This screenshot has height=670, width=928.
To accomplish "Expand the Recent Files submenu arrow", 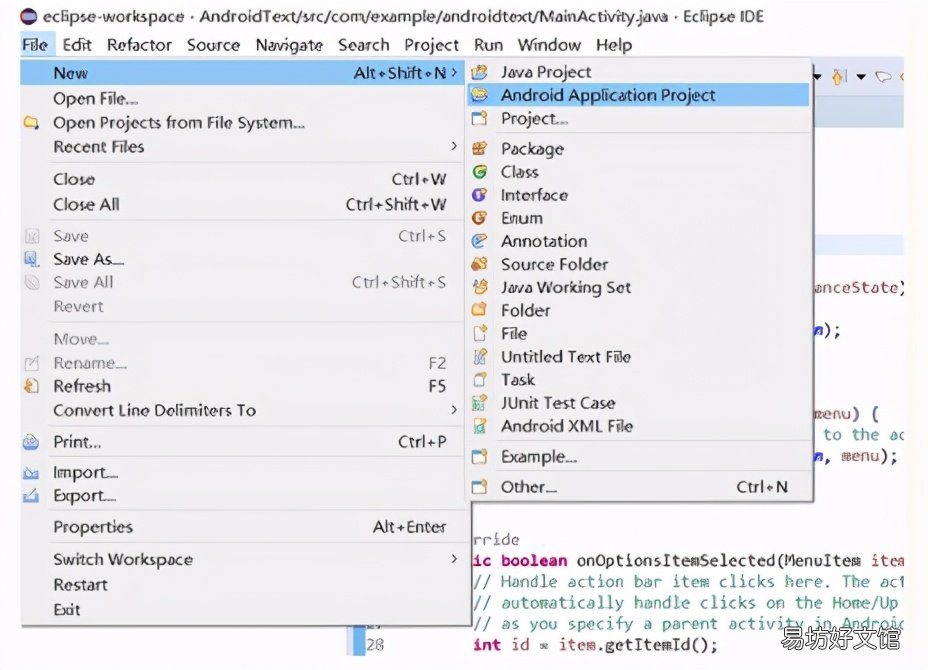I will 454,146.
